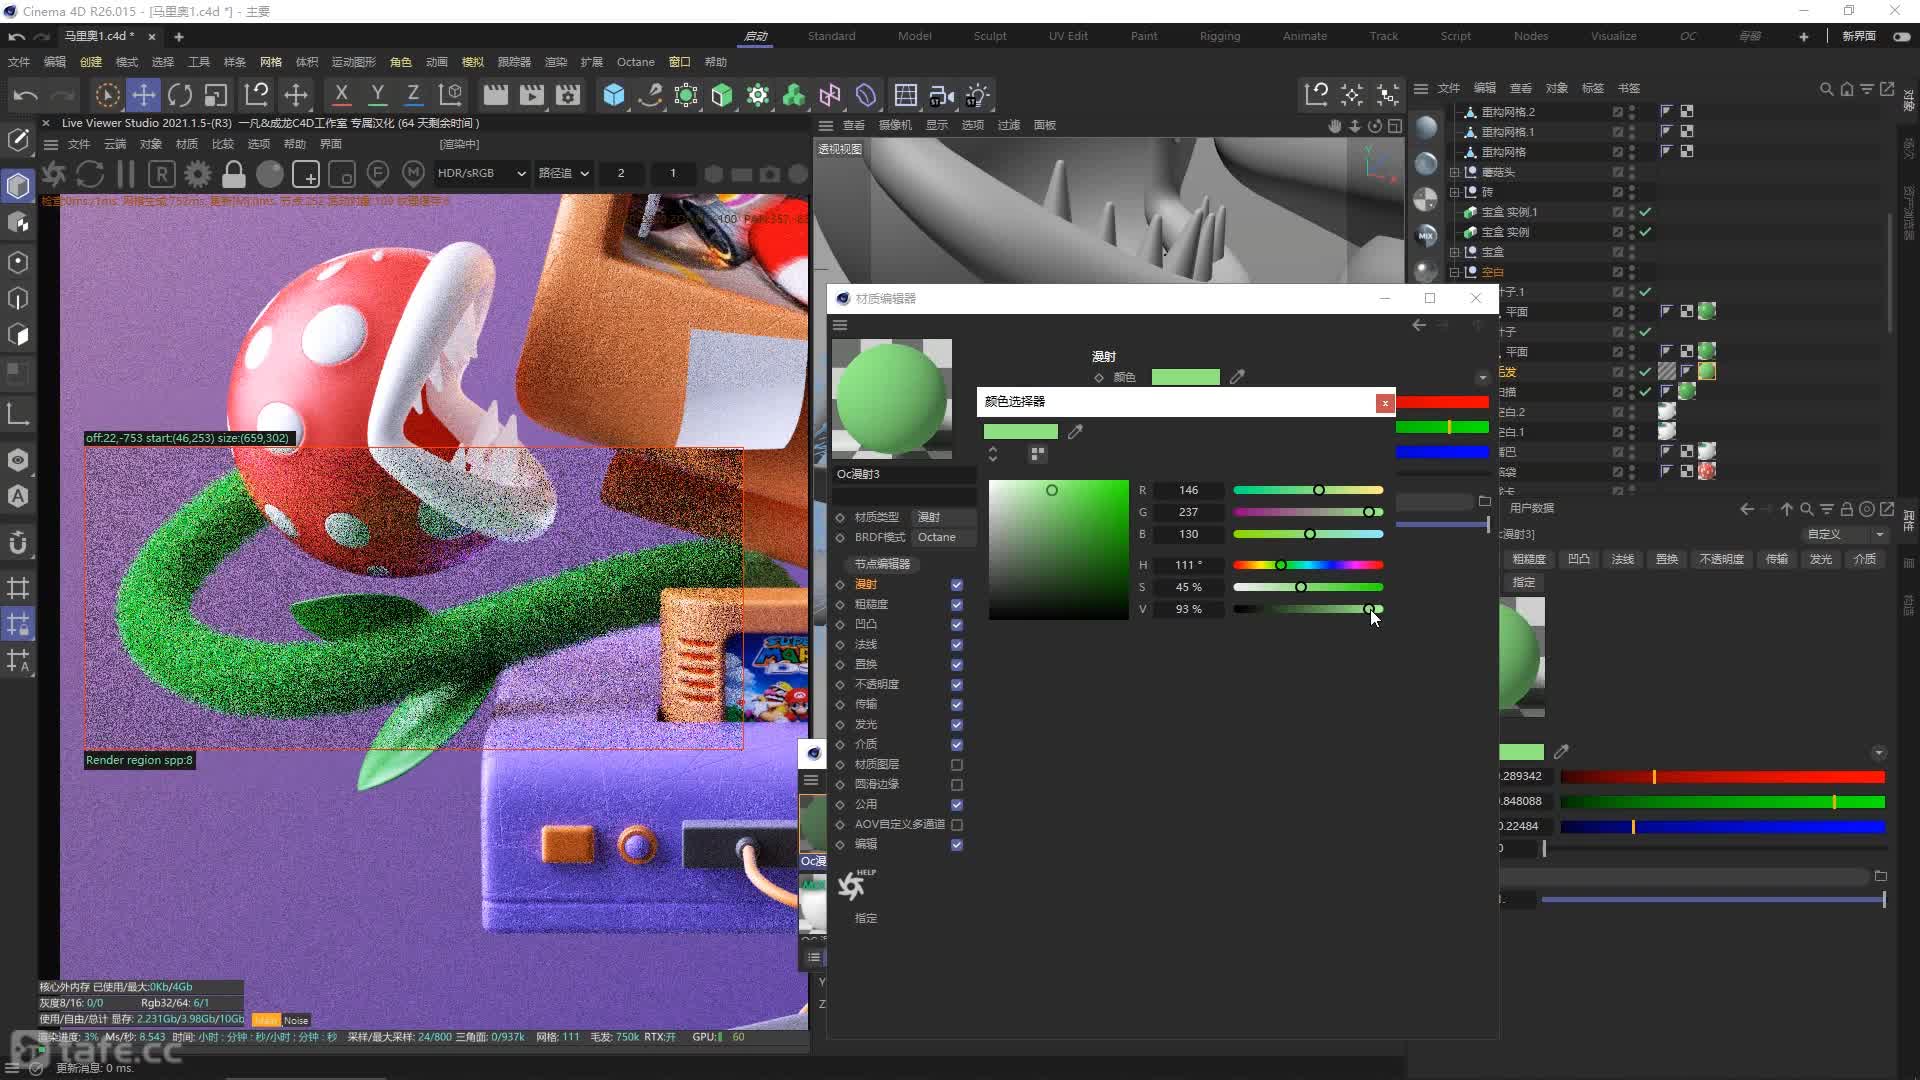Open the 路径追 kernel dropdown

click(564, 173)
